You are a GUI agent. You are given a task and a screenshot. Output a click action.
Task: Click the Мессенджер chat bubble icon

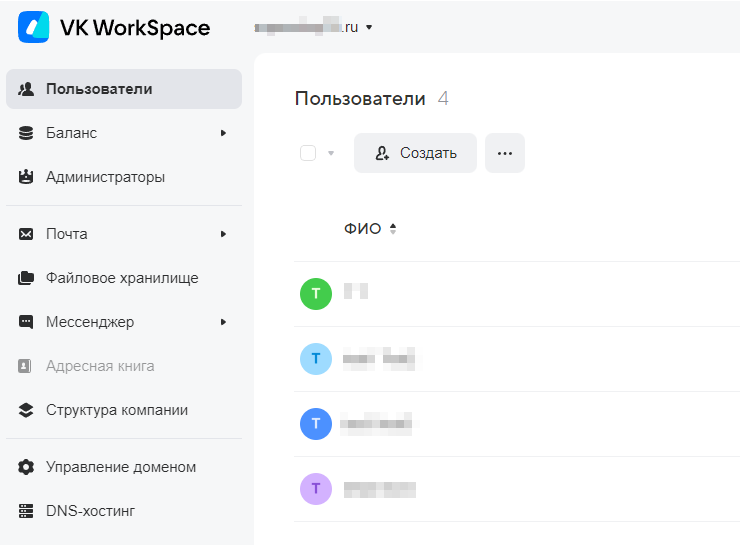coord(26,322)
